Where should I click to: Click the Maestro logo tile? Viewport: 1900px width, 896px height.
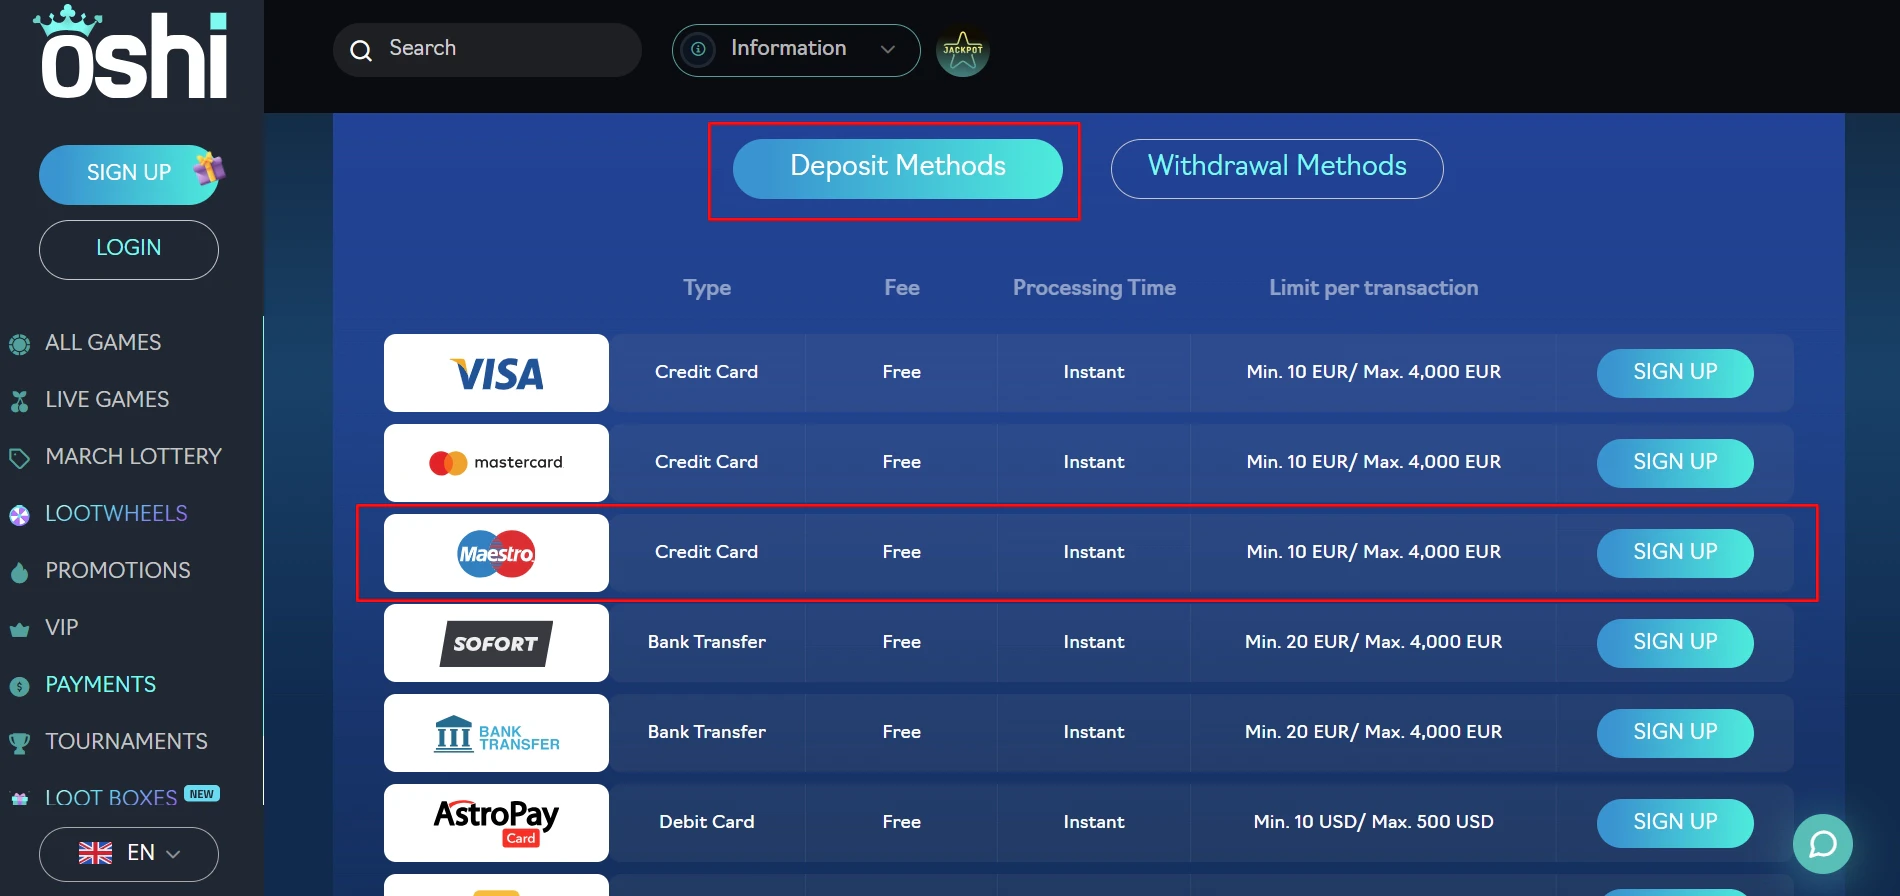pyautogui.click(x=496, y=553)
